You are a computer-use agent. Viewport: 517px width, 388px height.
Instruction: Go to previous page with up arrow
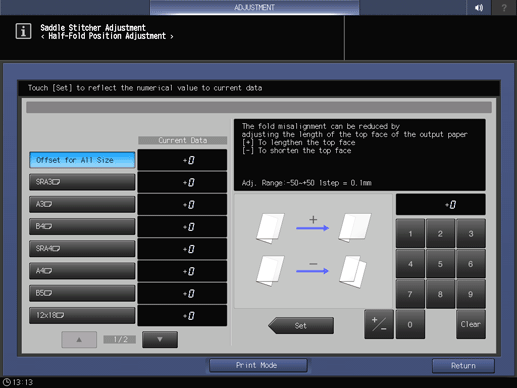(x=79, y=339)
